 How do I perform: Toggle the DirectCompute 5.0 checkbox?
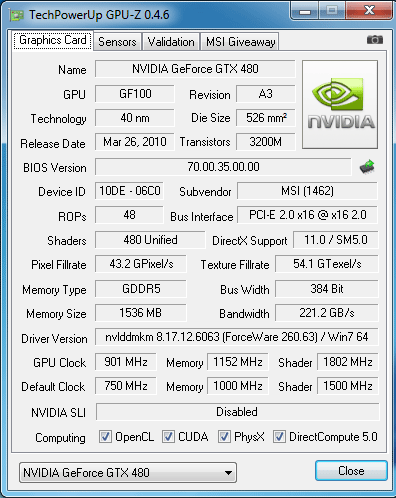click(x=279, y=436)
